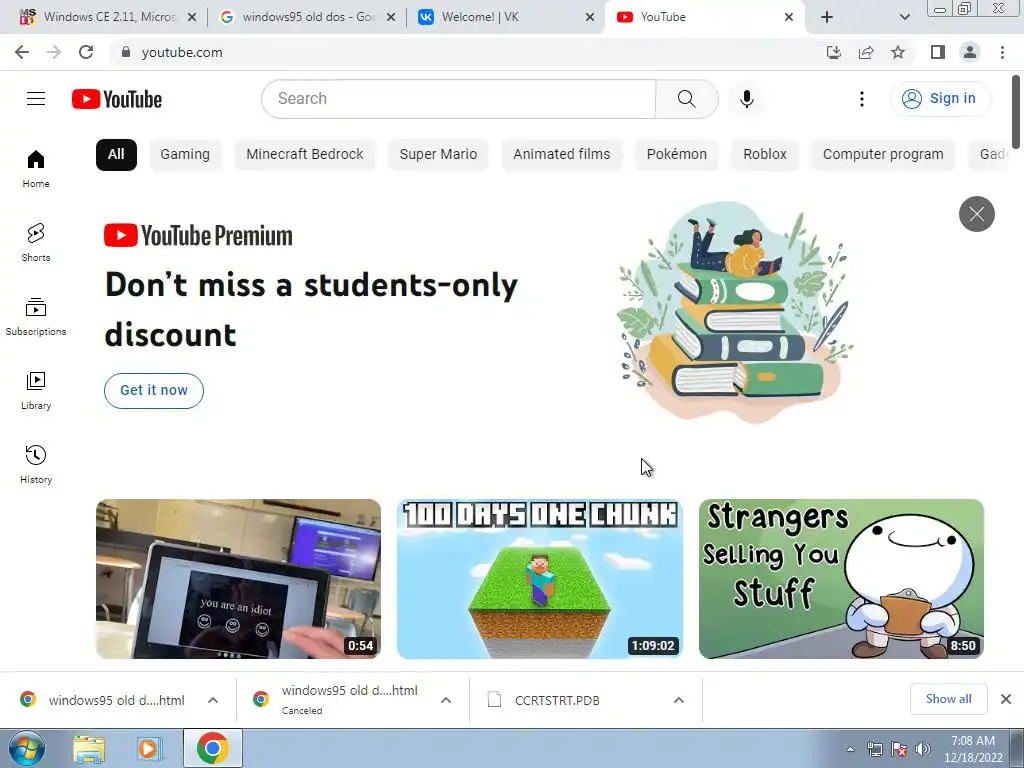Image resolution: width=1024 pixels, height=768 pixels.
Task: Select the Roblox chip
Action: point(765,155)
